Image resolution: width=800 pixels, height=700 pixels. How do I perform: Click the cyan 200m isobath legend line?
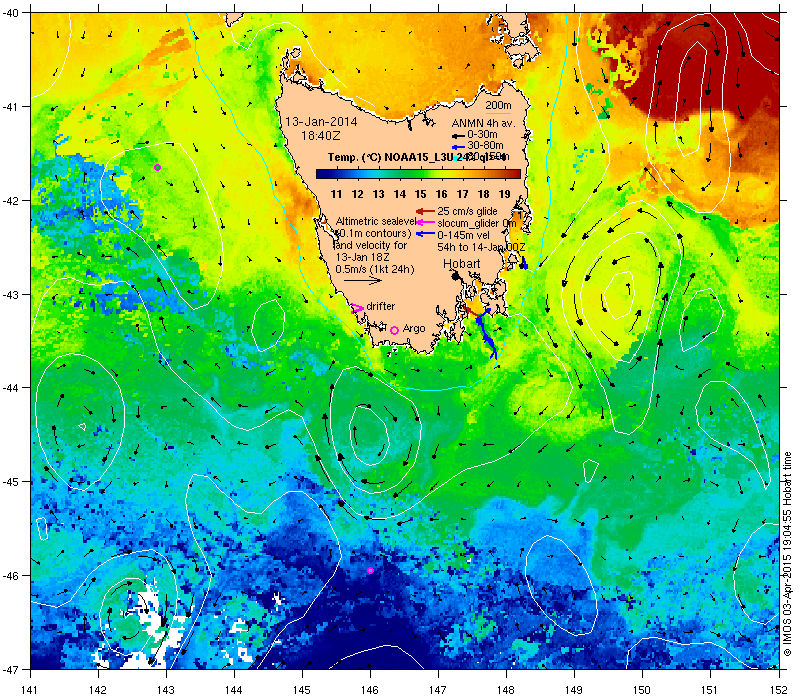(498, 113)
